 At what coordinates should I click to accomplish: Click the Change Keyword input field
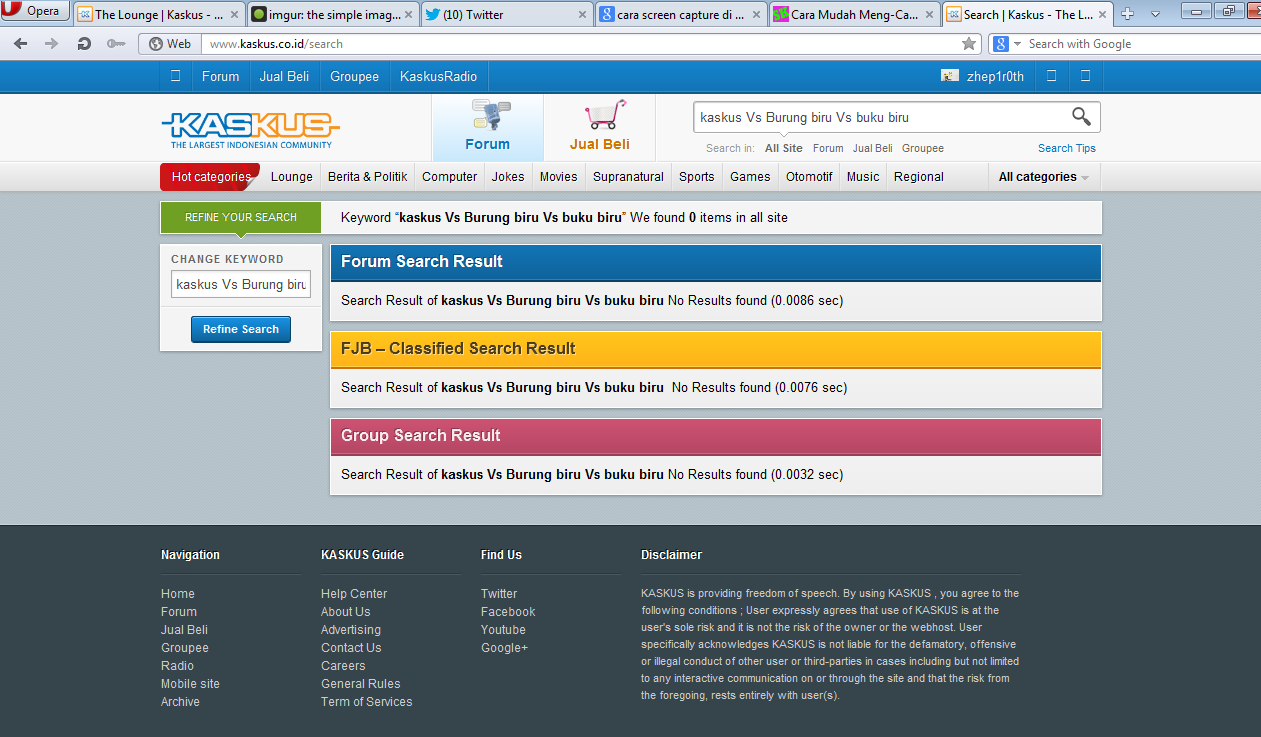tap(241, 284)
